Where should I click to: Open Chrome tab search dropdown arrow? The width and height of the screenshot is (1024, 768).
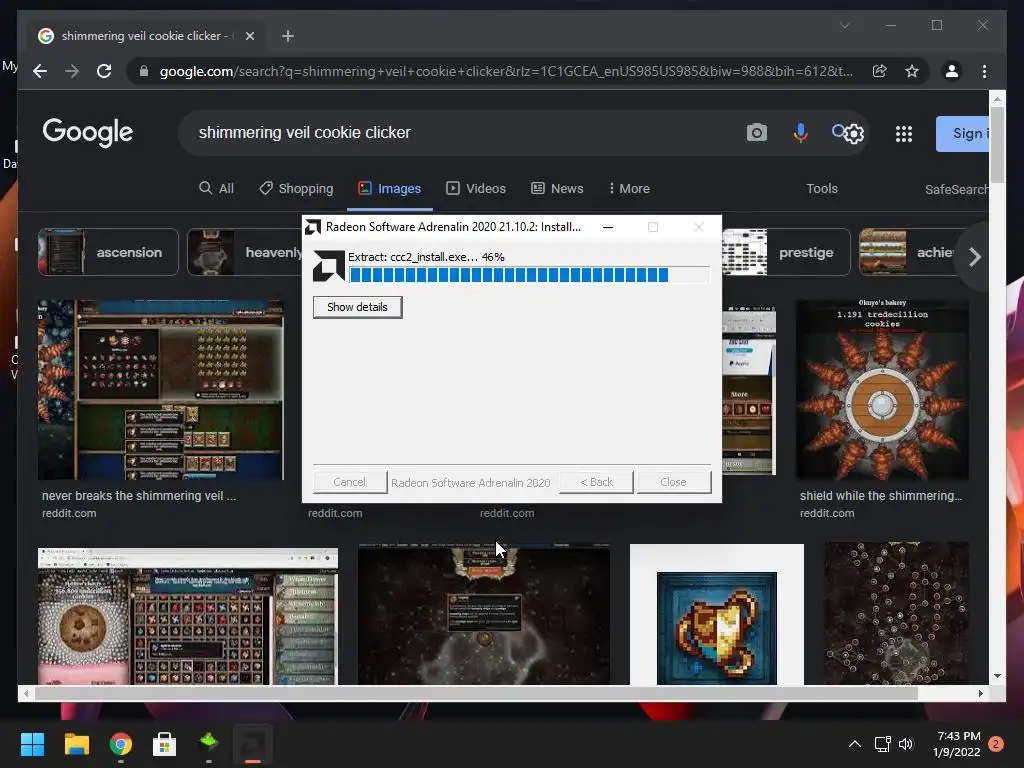[x=844, y=25]
